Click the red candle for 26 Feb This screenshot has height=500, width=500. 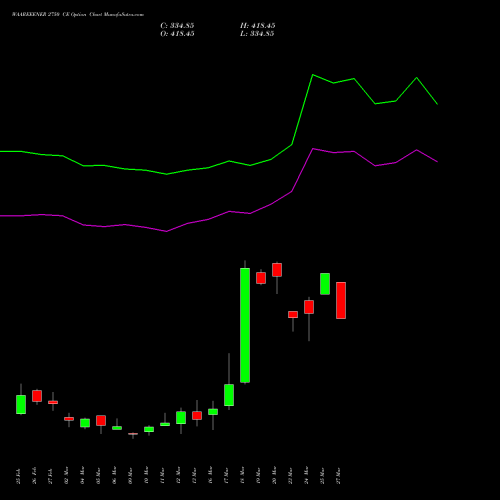[37, 396]
